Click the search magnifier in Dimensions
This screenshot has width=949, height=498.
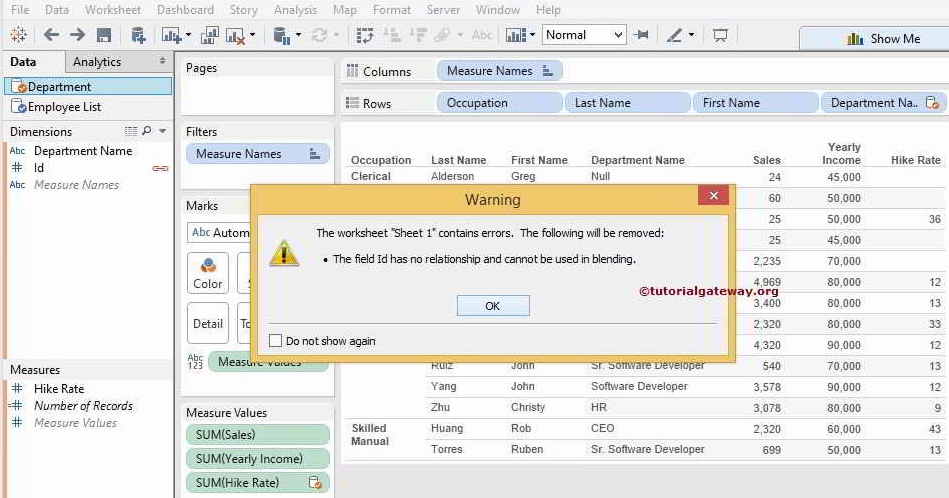(x=147, y=131)
